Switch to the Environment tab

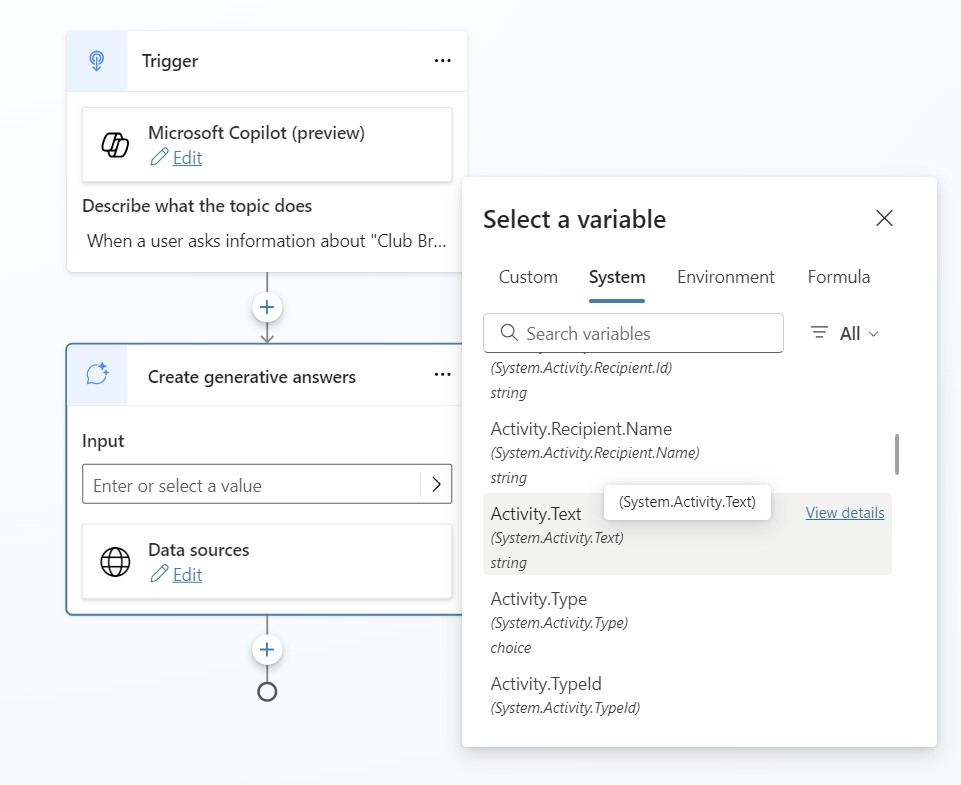point(725,277)
